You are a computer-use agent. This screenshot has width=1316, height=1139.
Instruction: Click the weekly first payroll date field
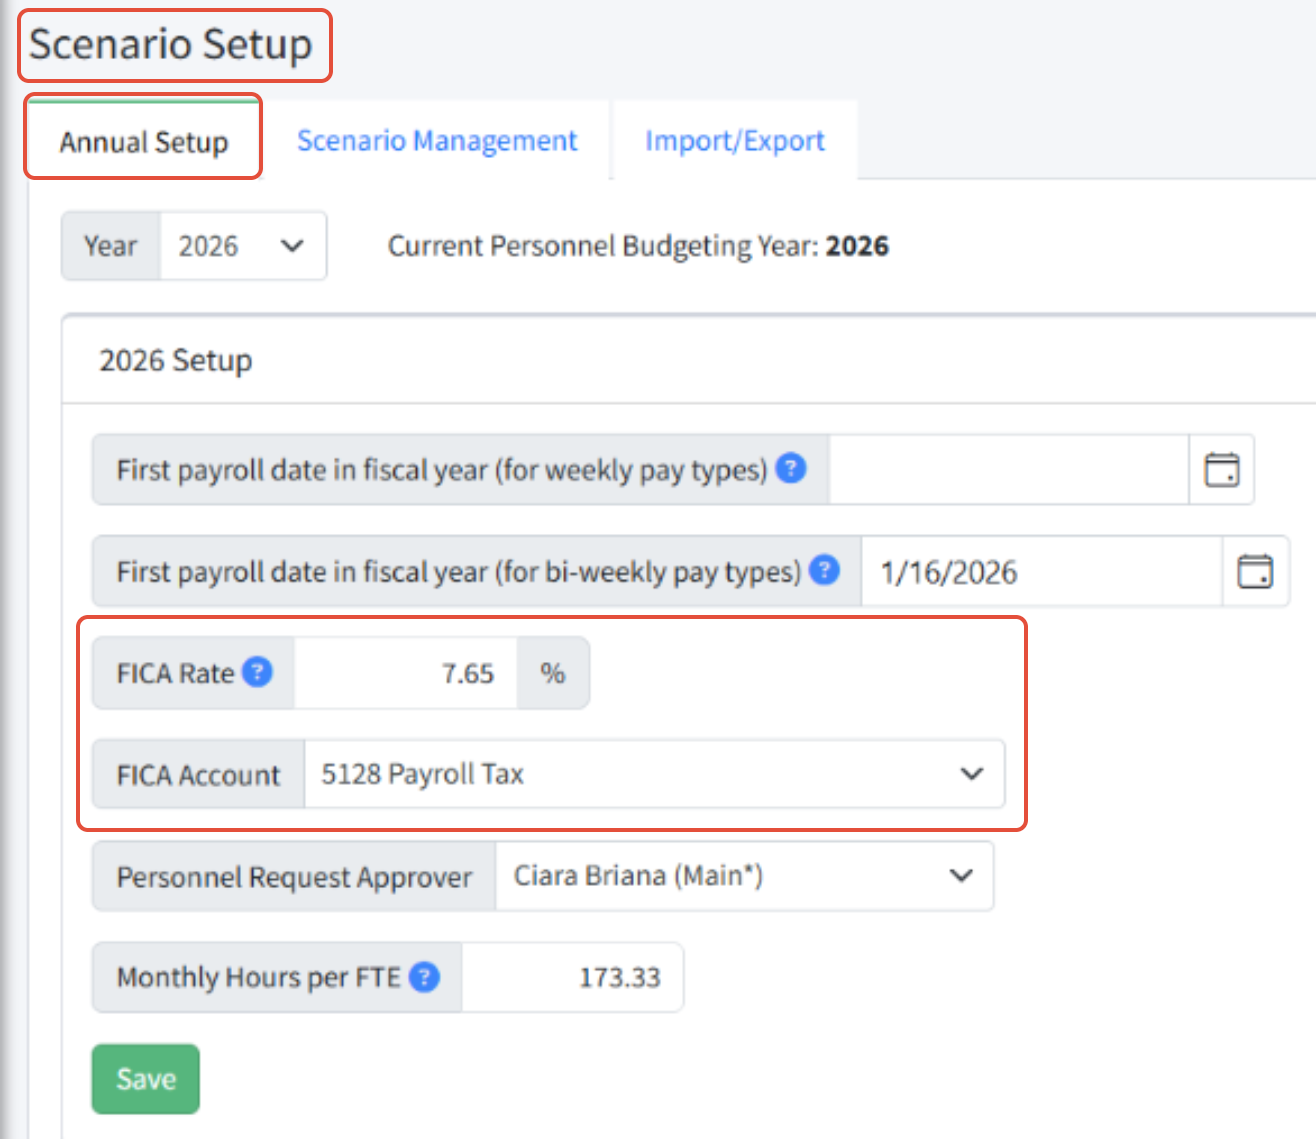pos(1009,469)
